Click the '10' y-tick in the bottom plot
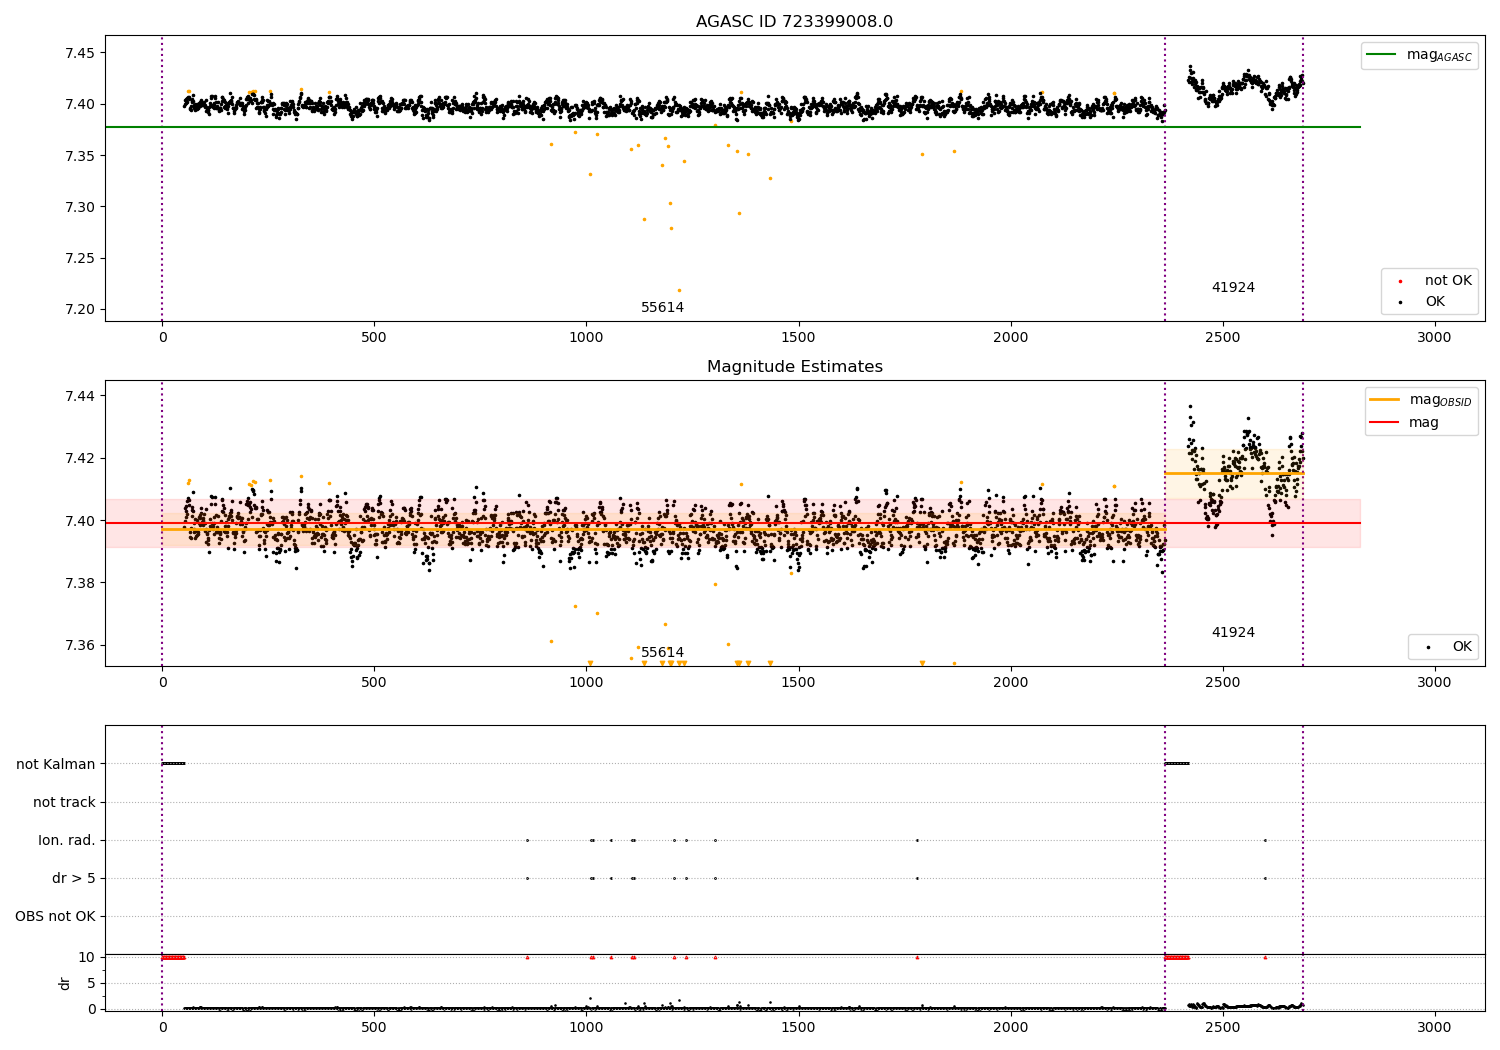 click(87, 958)
